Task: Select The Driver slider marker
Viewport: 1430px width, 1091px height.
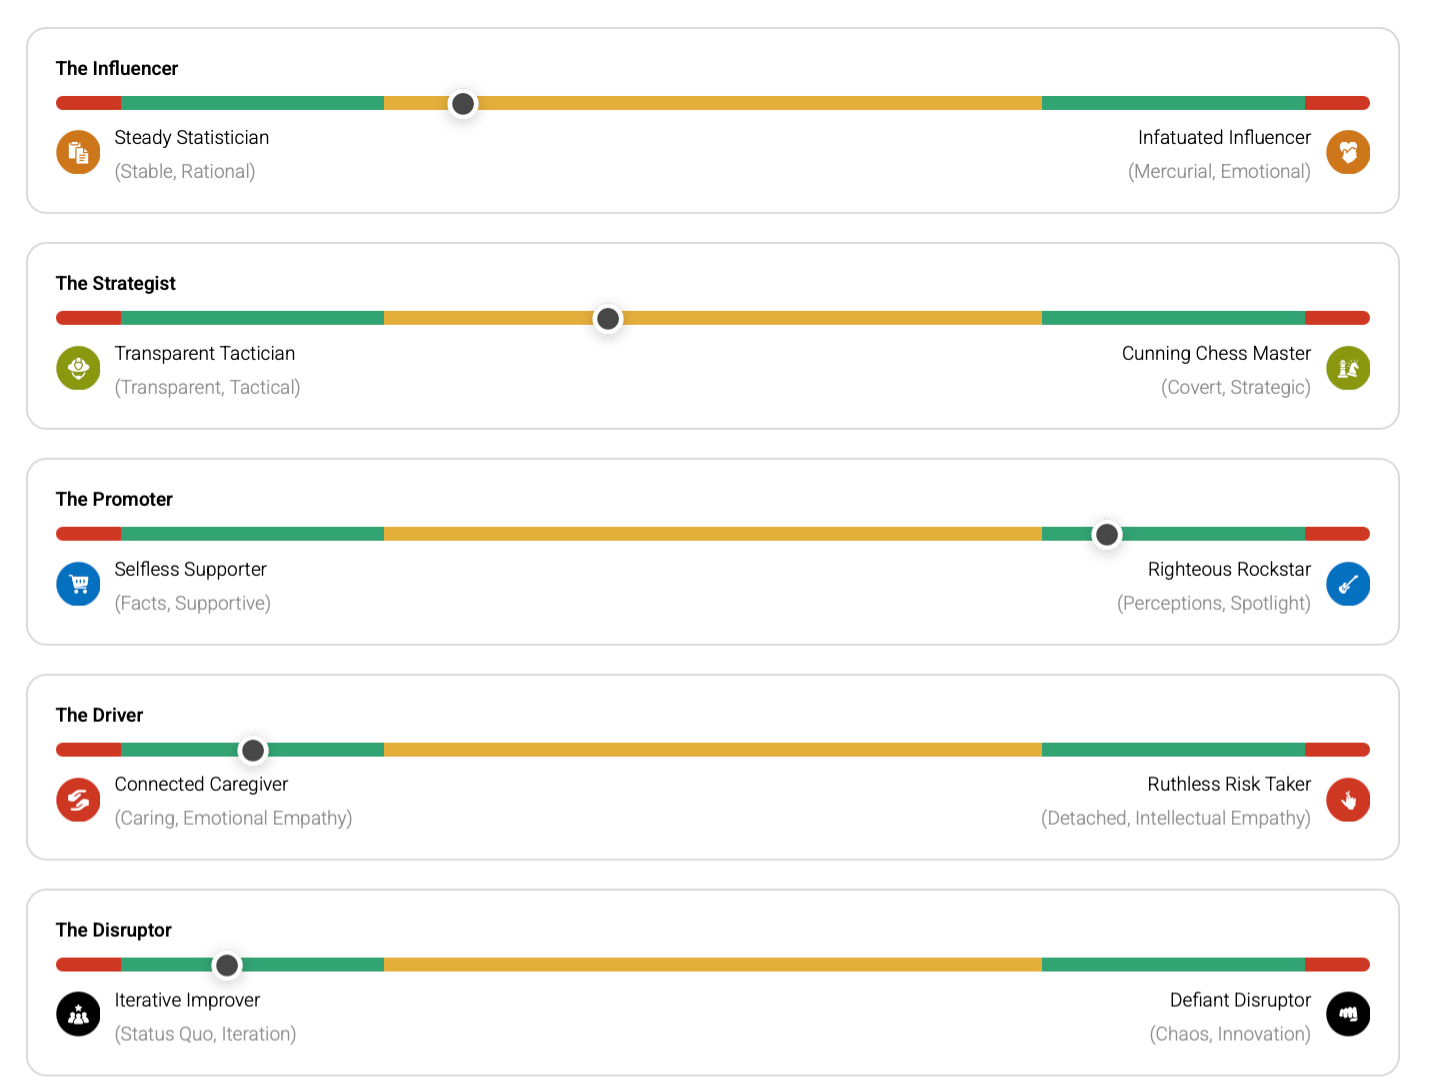Action: tap(252, 749)
